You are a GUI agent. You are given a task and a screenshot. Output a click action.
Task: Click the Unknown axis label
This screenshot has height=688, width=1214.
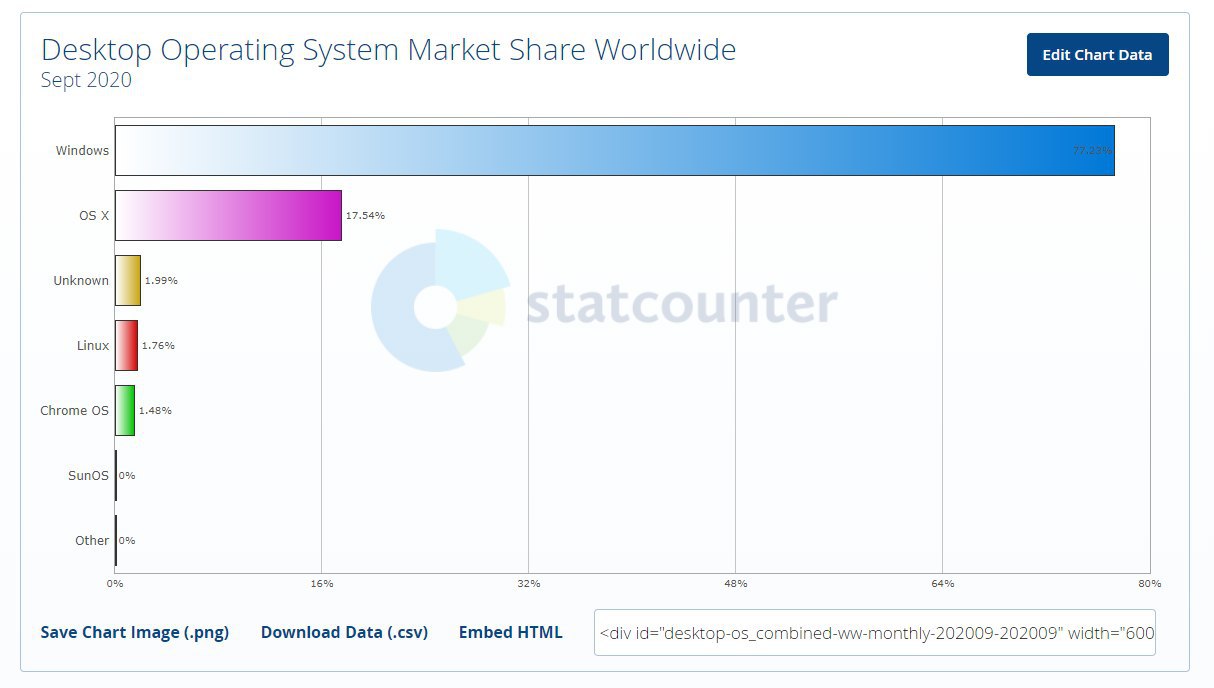(81, 280)
